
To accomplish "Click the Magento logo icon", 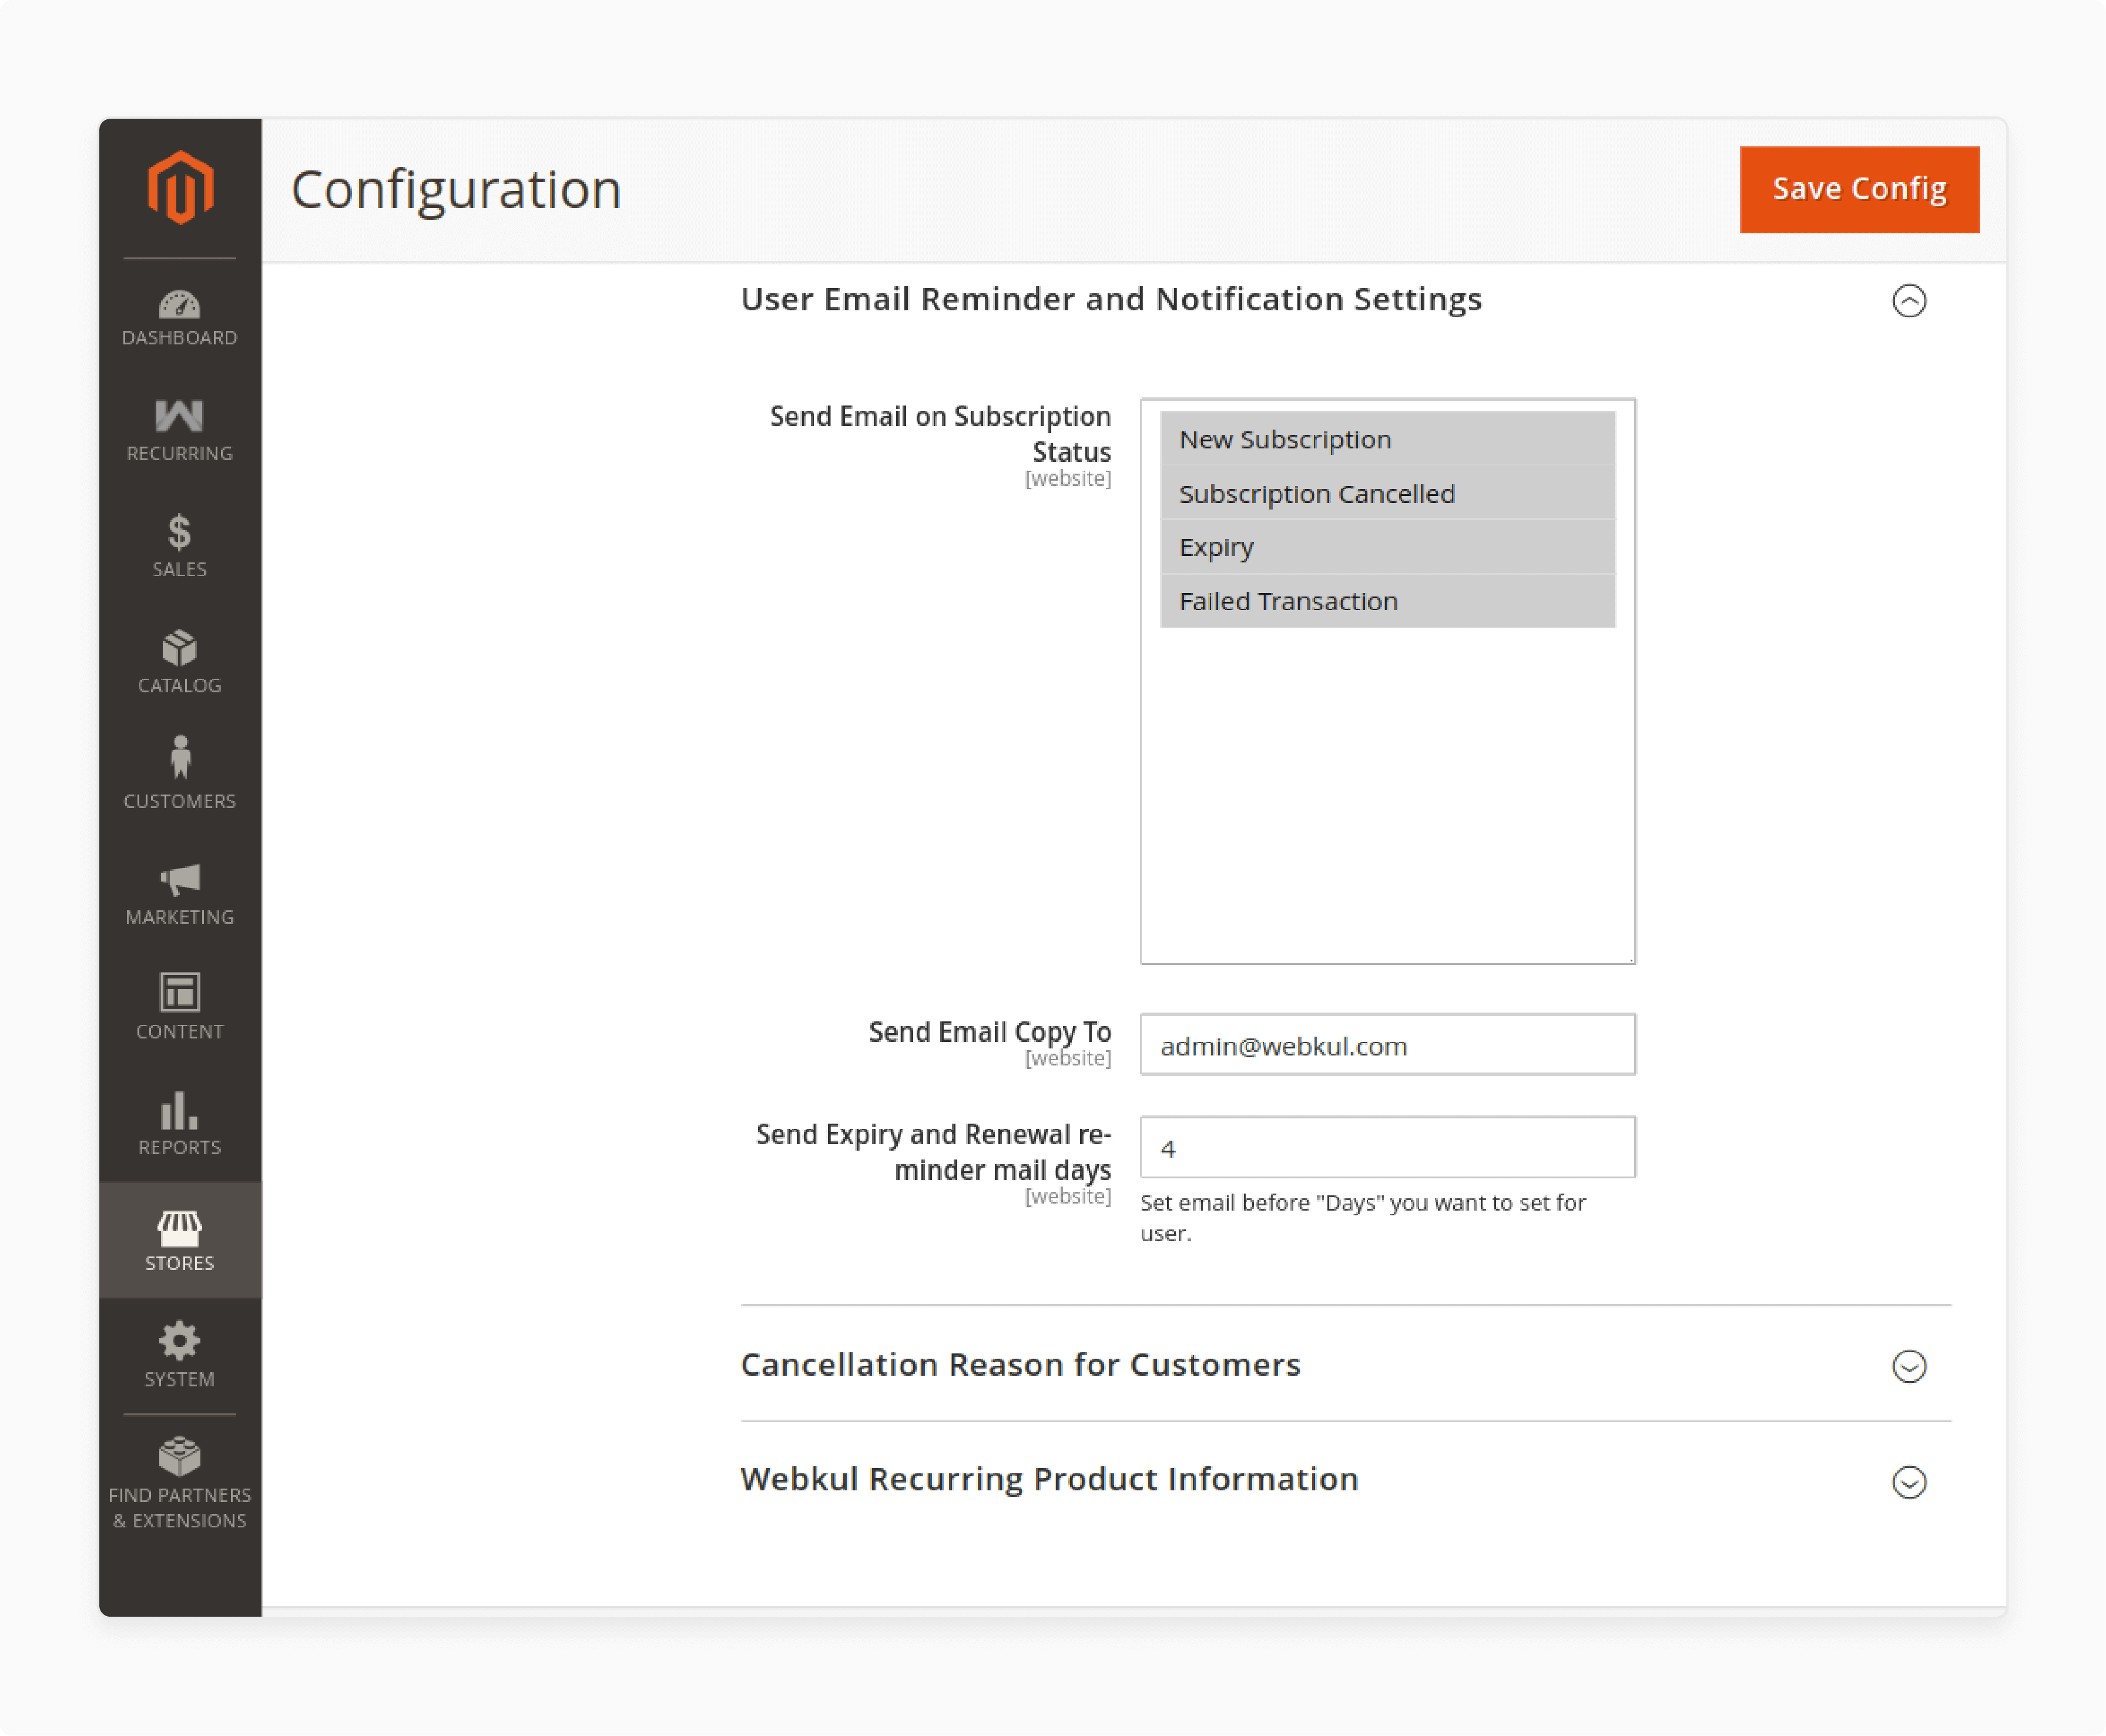I will click(x=180, y=187).
